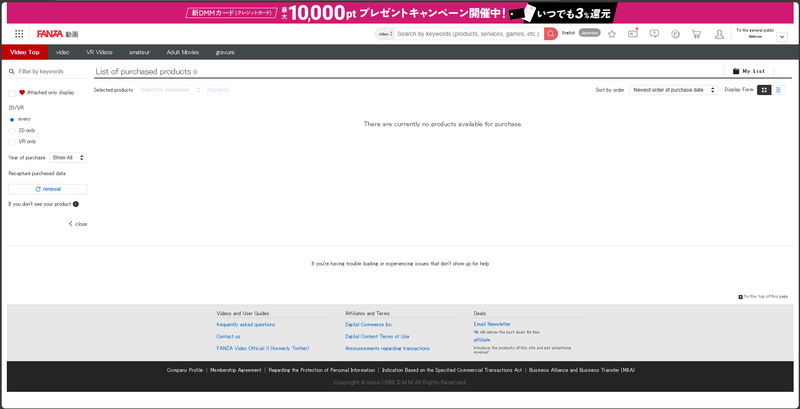Jump to the top of this page
The height and width of the screenshot is (409, 800).
763,296
